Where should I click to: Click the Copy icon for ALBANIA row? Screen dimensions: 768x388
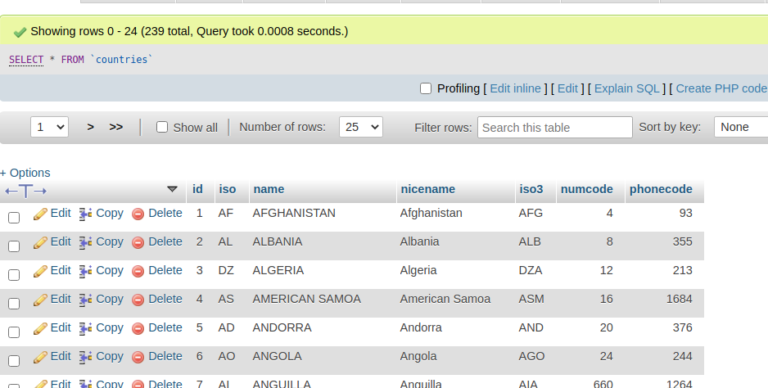point(85,242)
